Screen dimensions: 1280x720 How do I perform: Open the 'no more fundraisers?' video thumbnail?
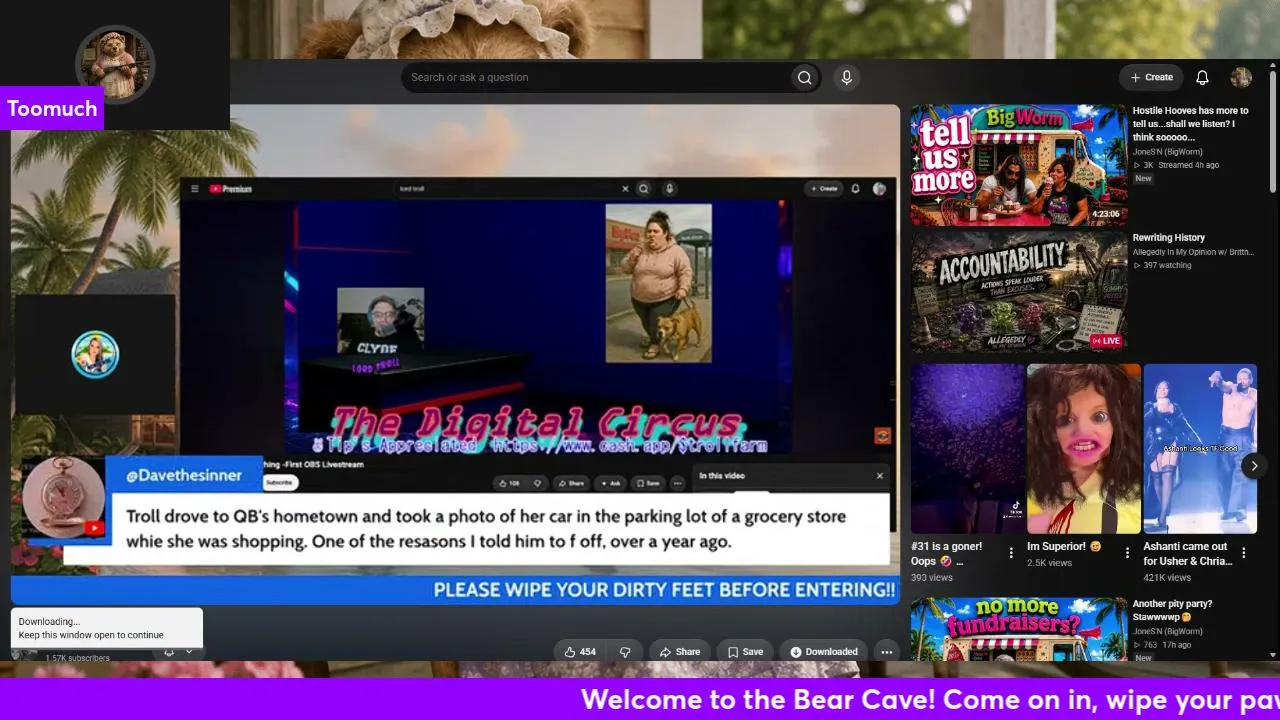coord(1018,629)
